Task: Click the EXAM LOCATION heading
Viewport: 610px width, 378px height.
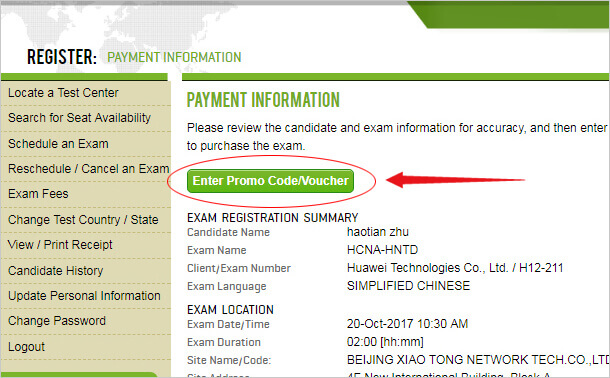Action: [x=230, y=310]
